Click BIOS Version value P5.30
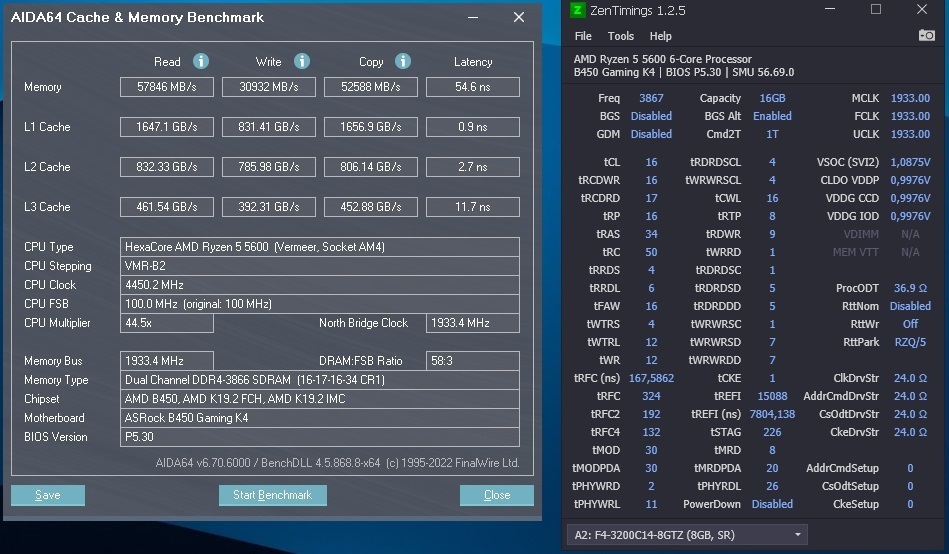This screenshot has width=949, height=554. point(320,437)
